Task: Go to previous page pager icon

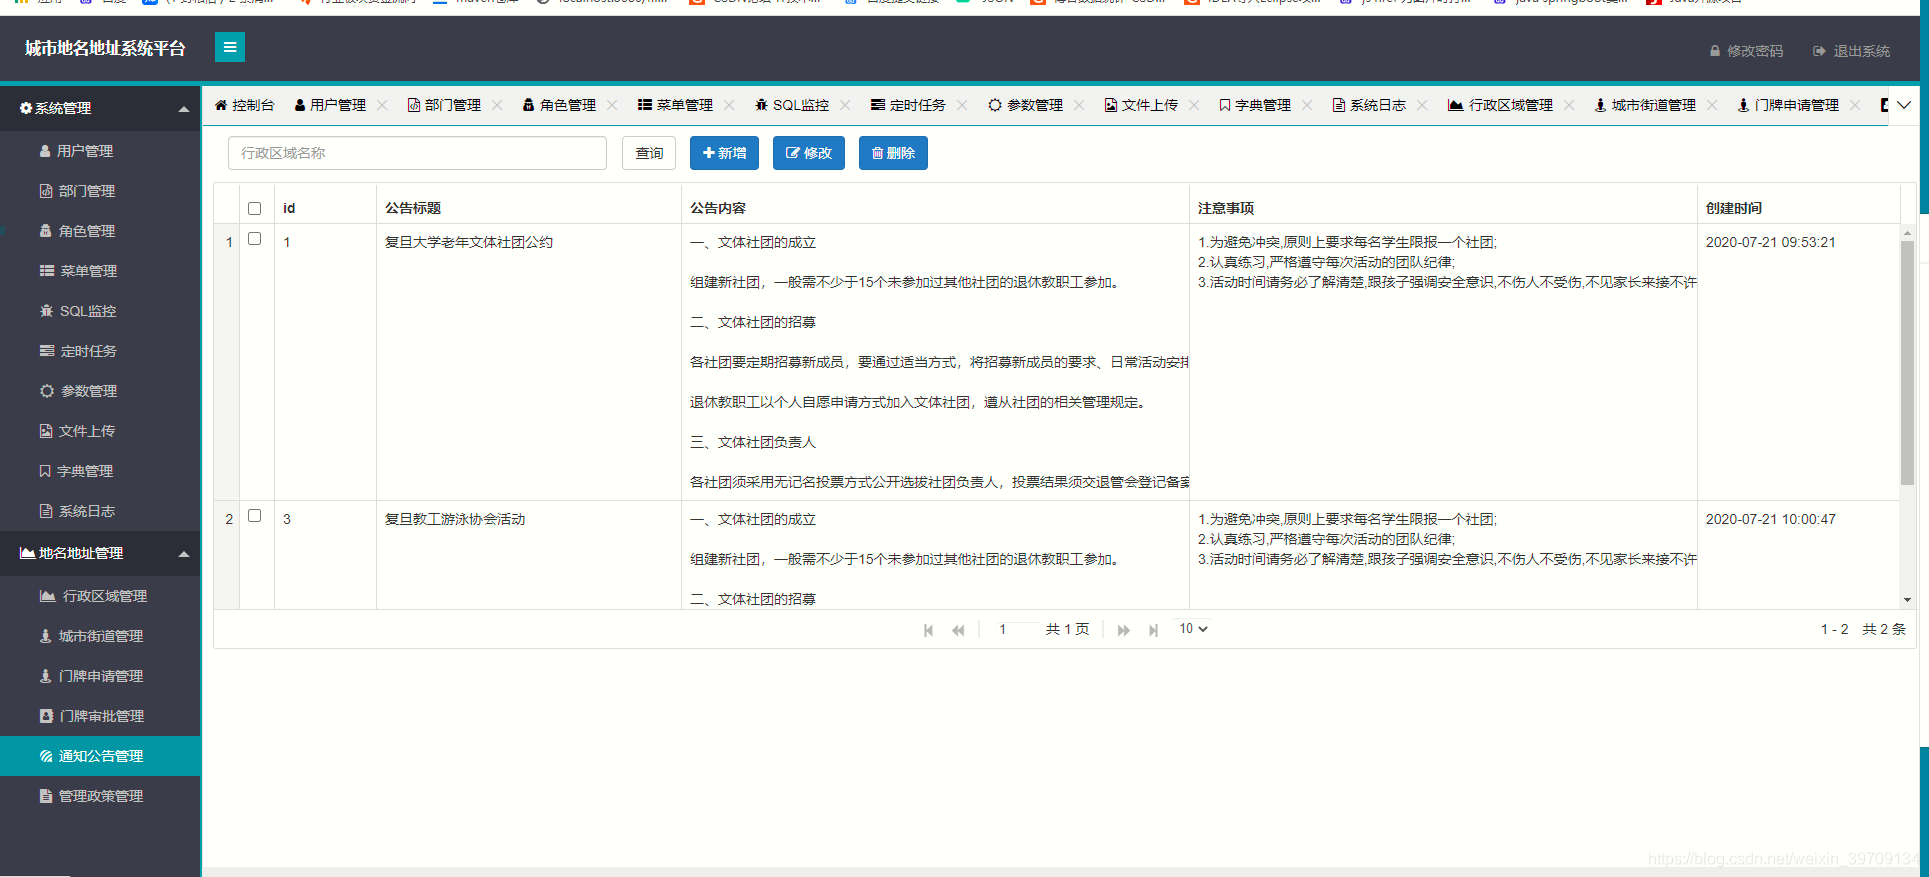Action: click(x=958, y=630)
